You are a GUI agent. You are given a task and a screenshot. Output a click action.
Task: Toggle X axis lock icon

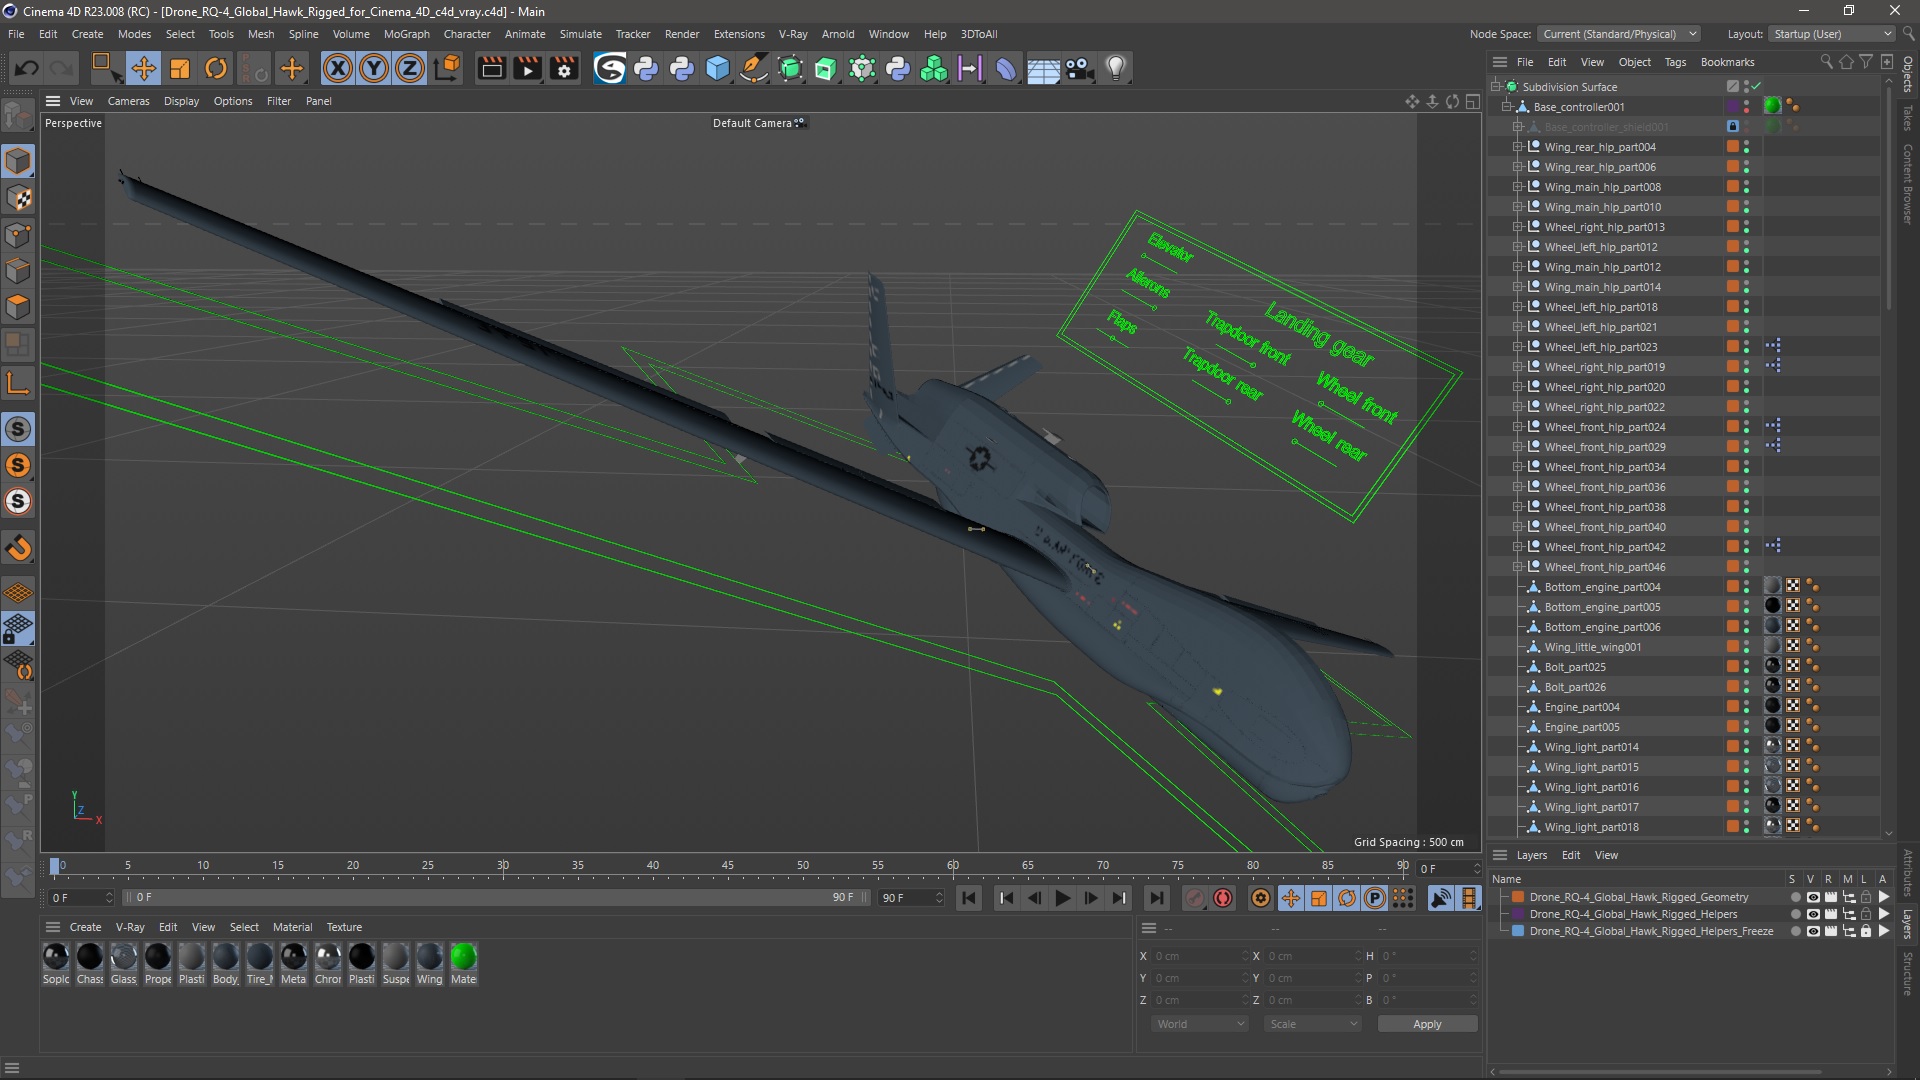(338, 68)
